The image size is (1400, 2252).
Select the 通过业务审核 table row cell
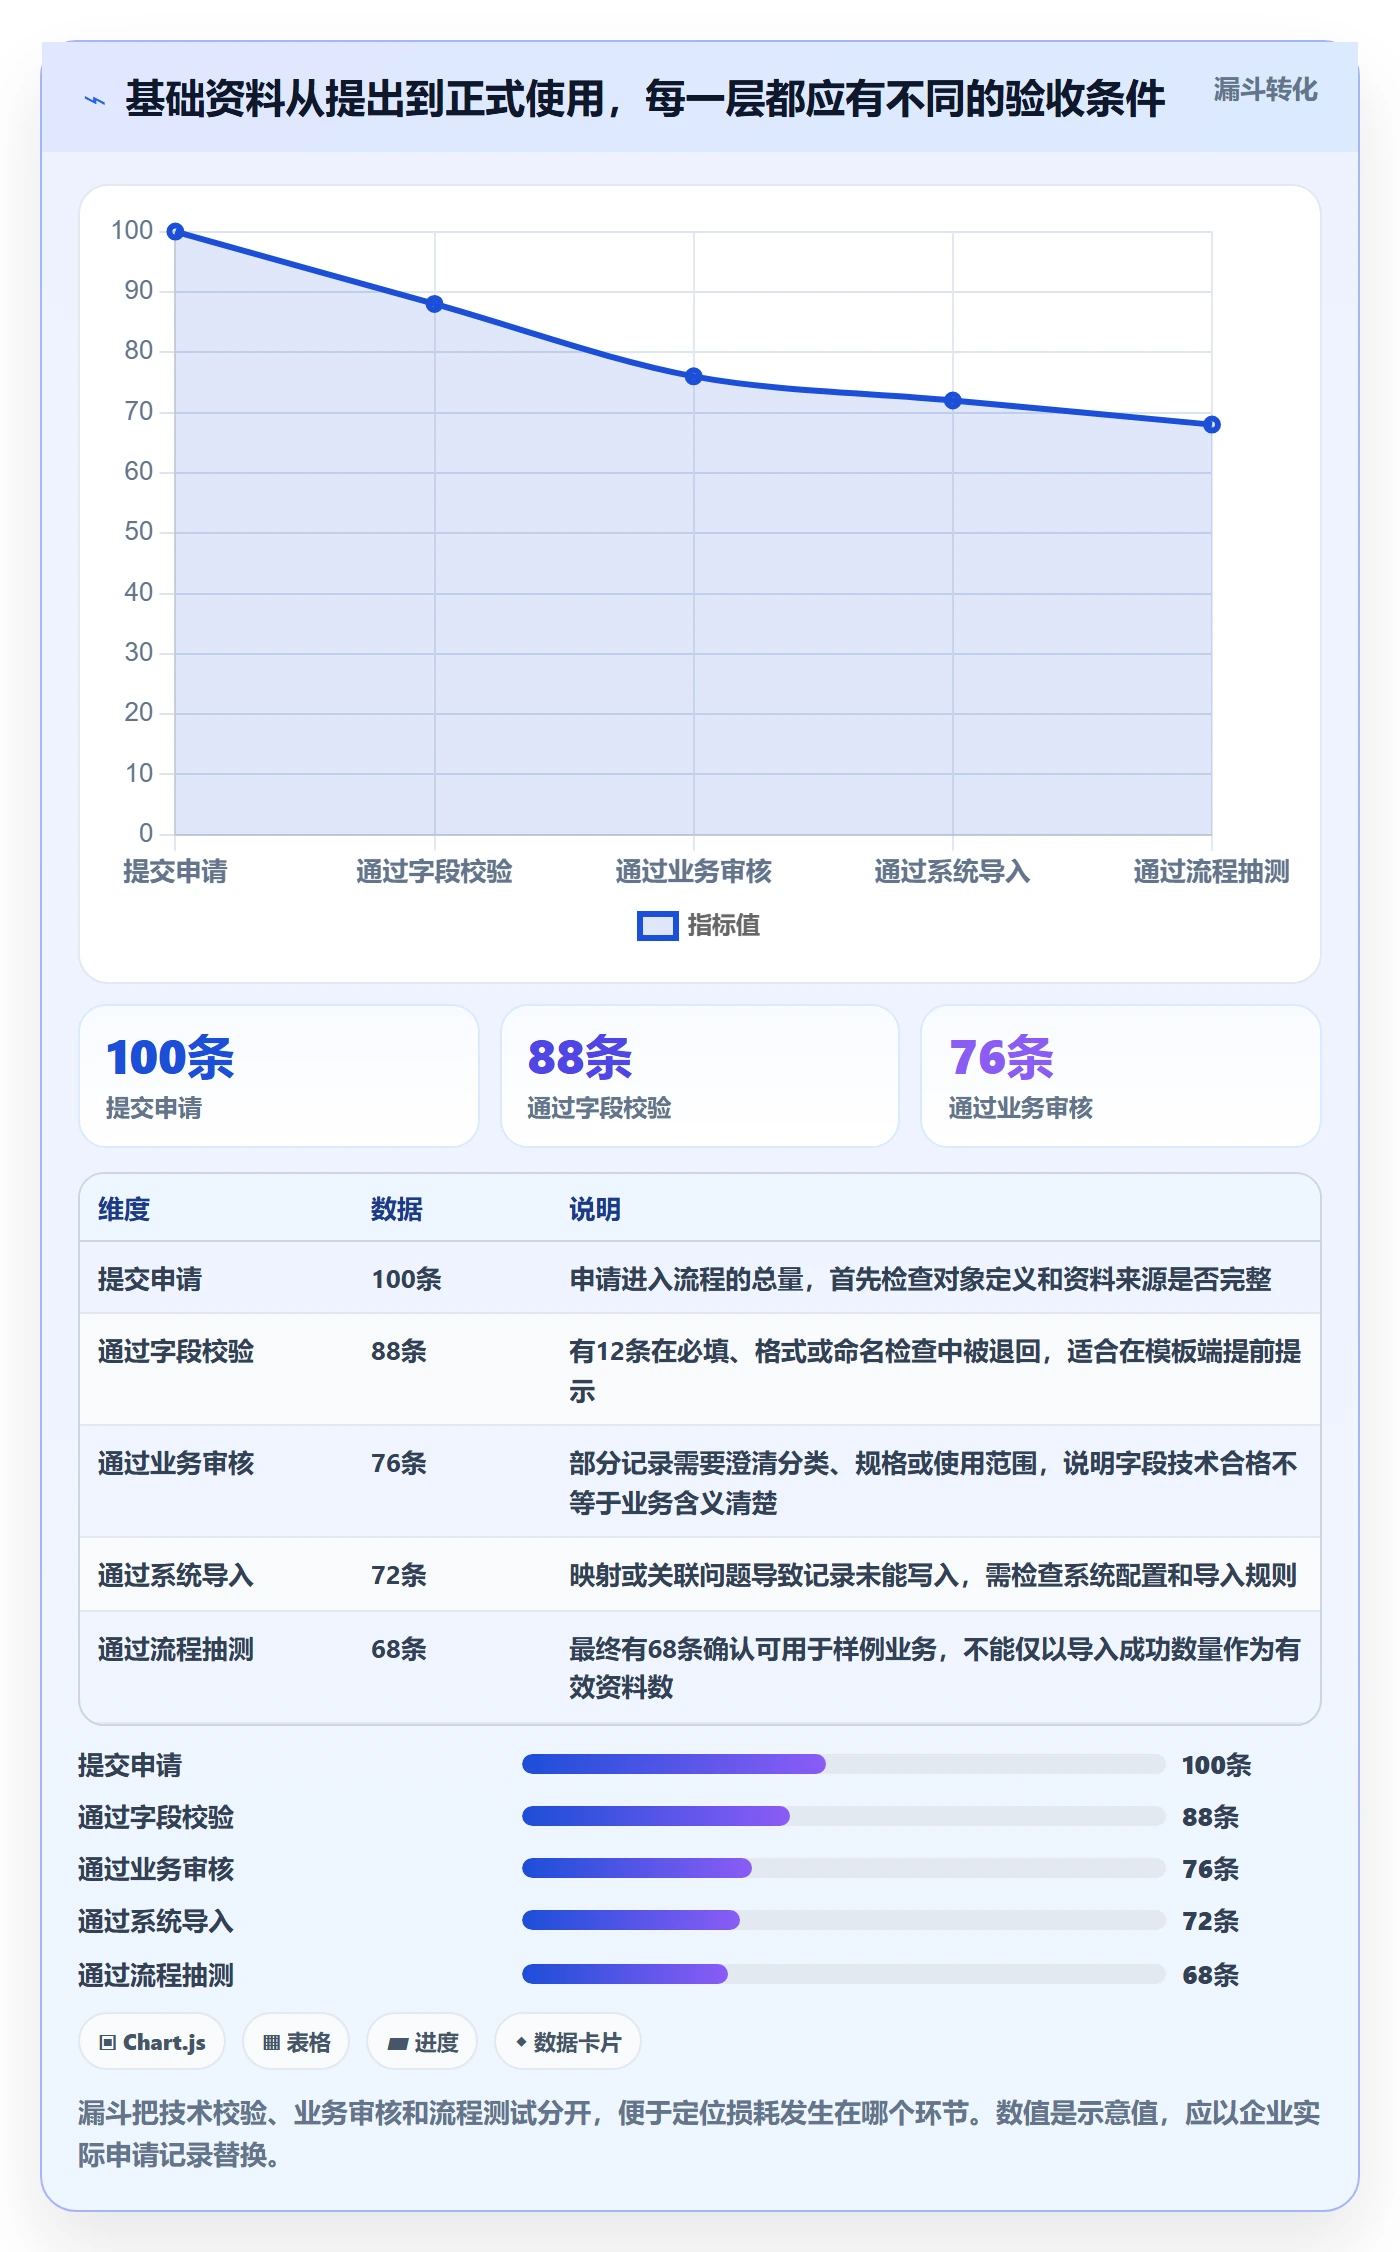click(x=176, y=1463)
